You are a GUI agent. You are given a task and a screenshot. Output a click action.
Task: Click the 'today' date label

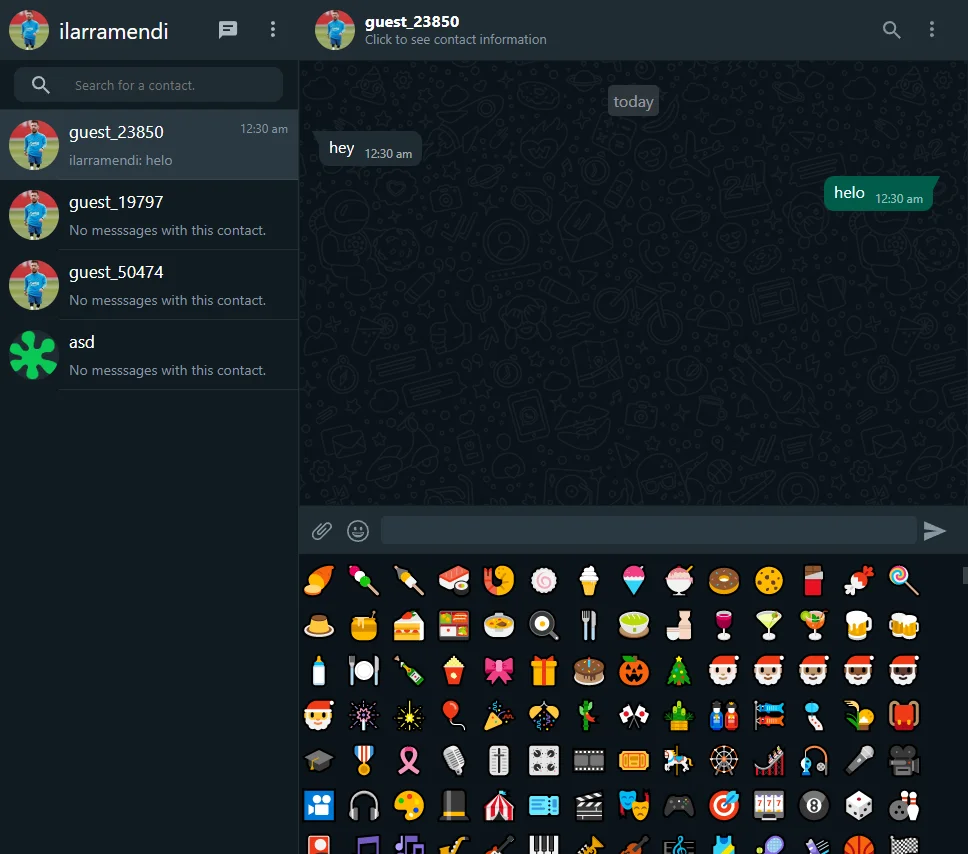point(633,101)
